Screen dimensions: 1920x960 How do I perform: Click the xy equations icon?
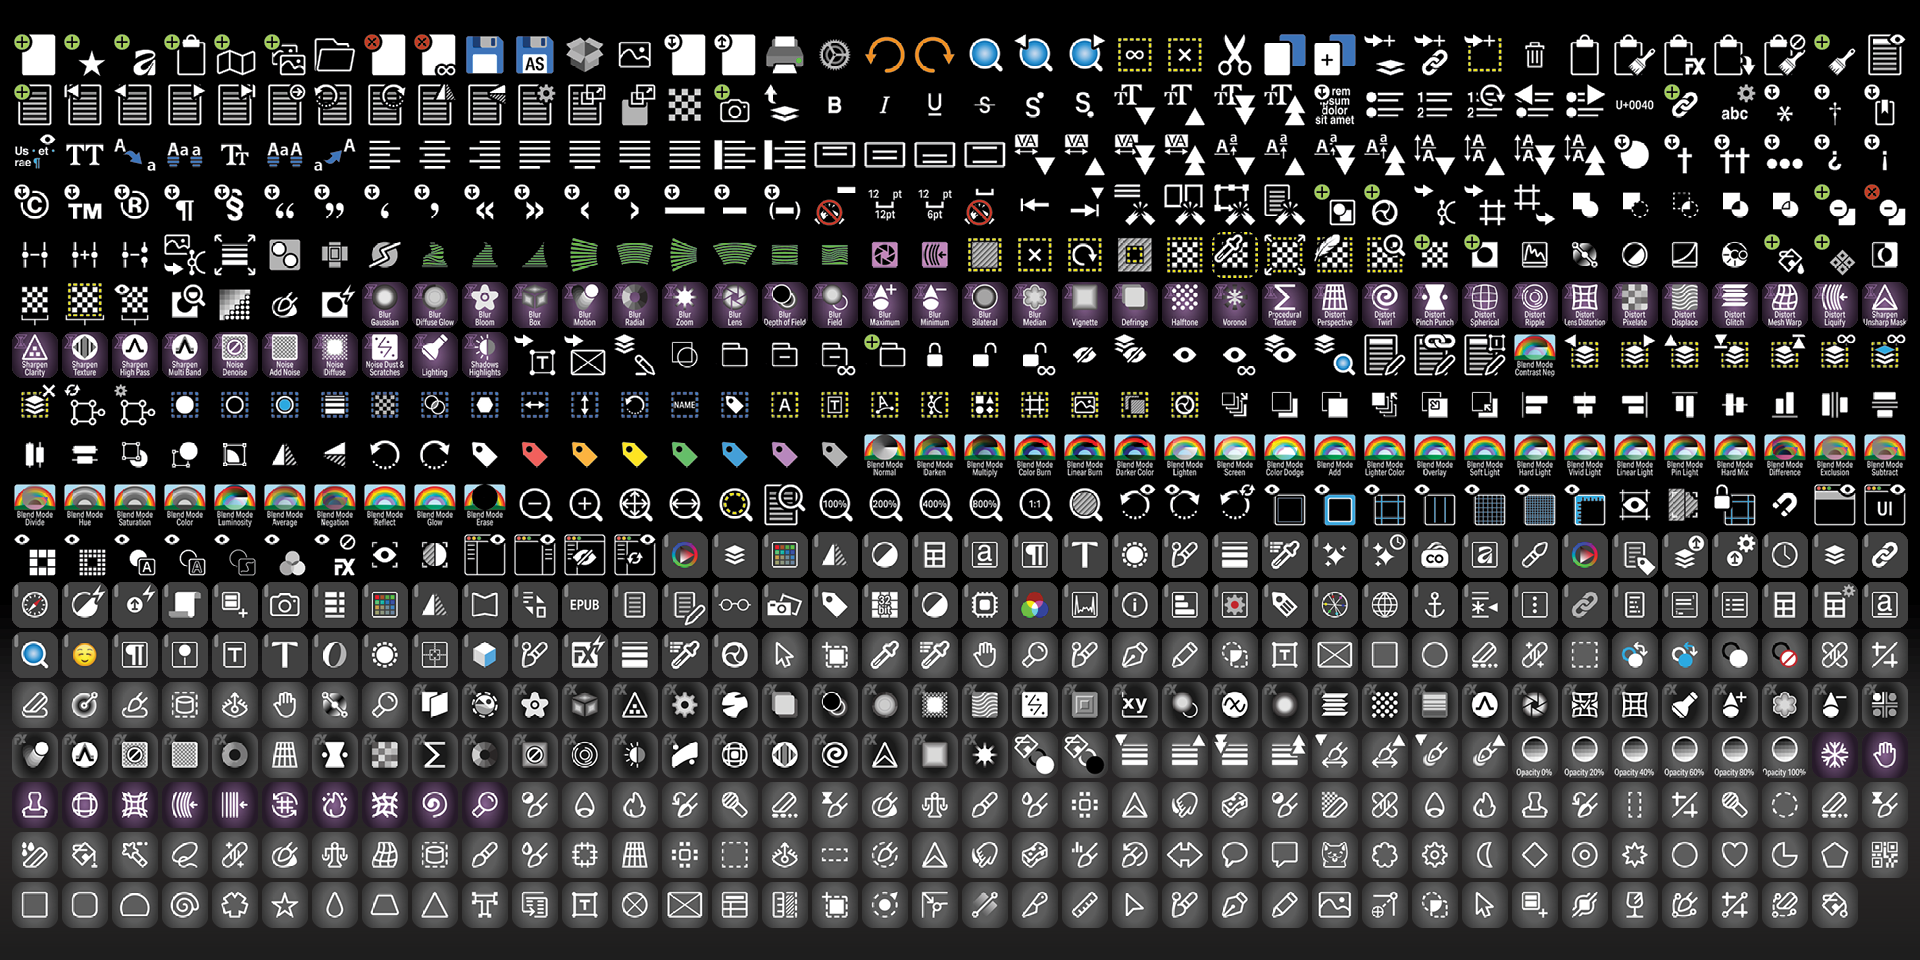(x=1135, y=705)
